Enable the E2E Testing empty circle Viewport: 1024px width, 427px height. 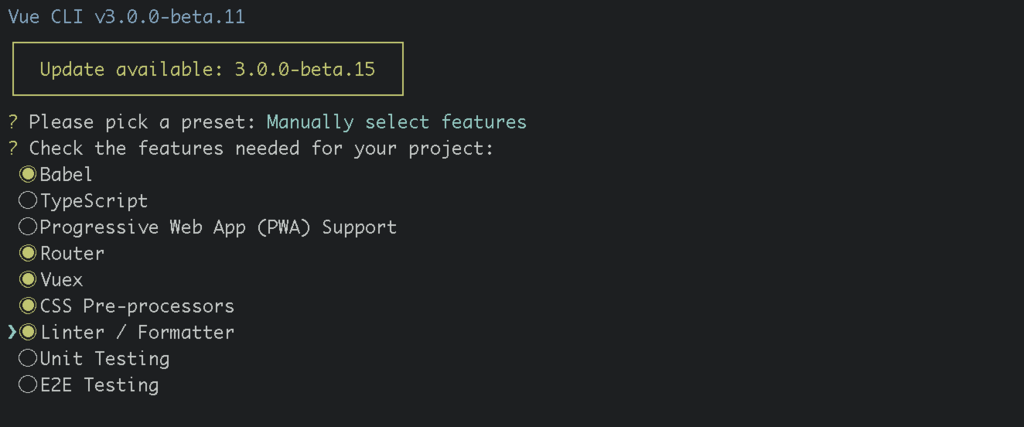coord(27,385)
